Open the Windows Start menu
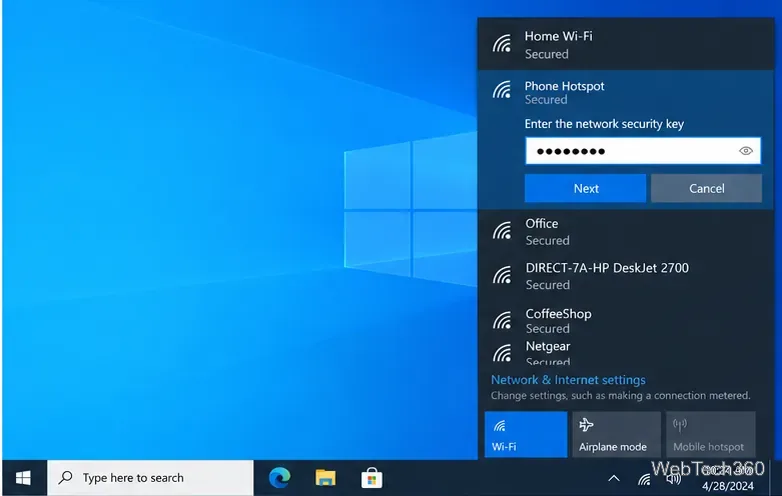Screen dimensions: 782x496 (23, 478)
